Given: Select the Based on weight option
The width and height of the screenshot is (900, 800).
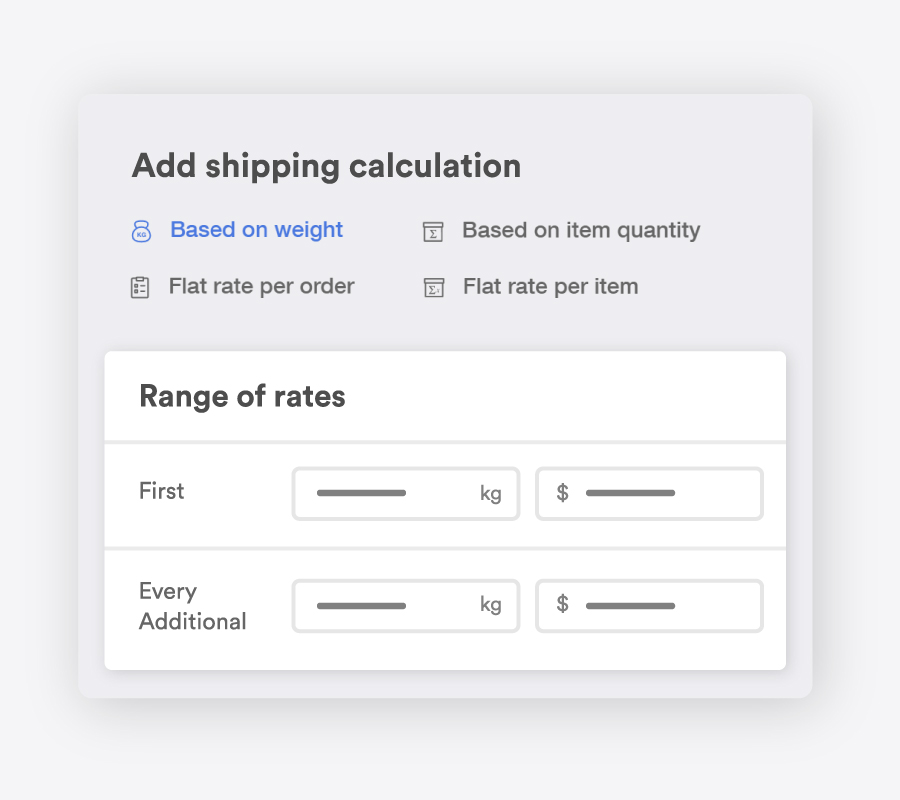Looking at the screenshot, I should [x=257, y=230].
